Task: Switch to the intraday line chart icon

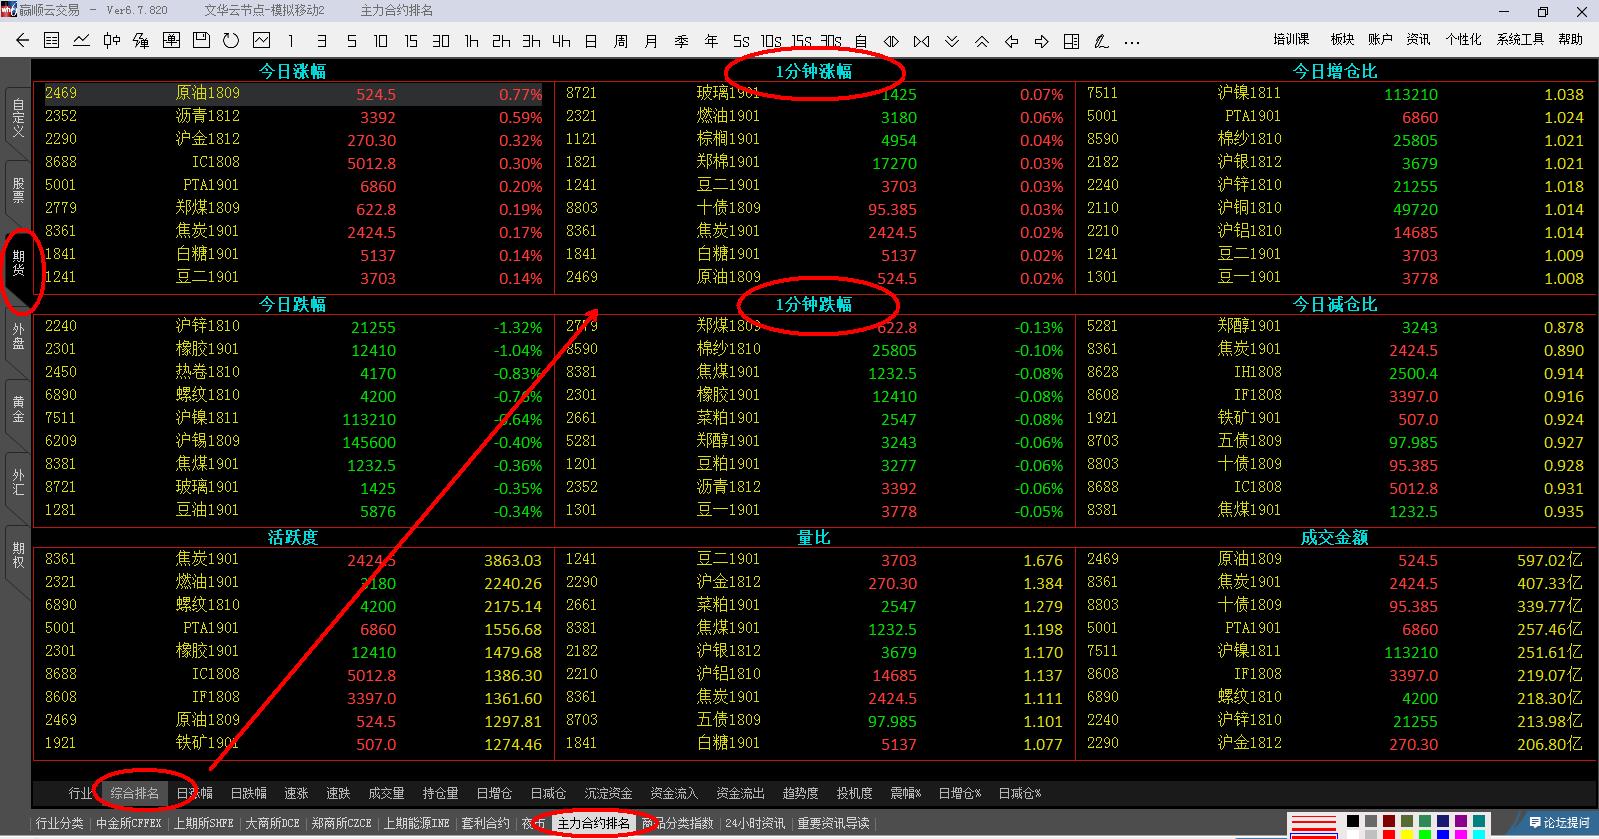Action: click(82, 41)
